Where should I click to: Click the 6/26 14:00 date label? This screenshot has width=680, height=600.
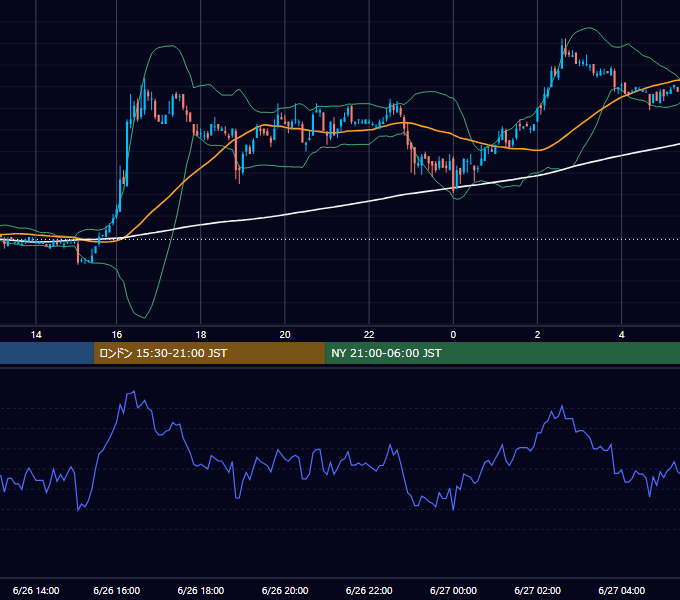pyautogui.click(x=36, y=590)
